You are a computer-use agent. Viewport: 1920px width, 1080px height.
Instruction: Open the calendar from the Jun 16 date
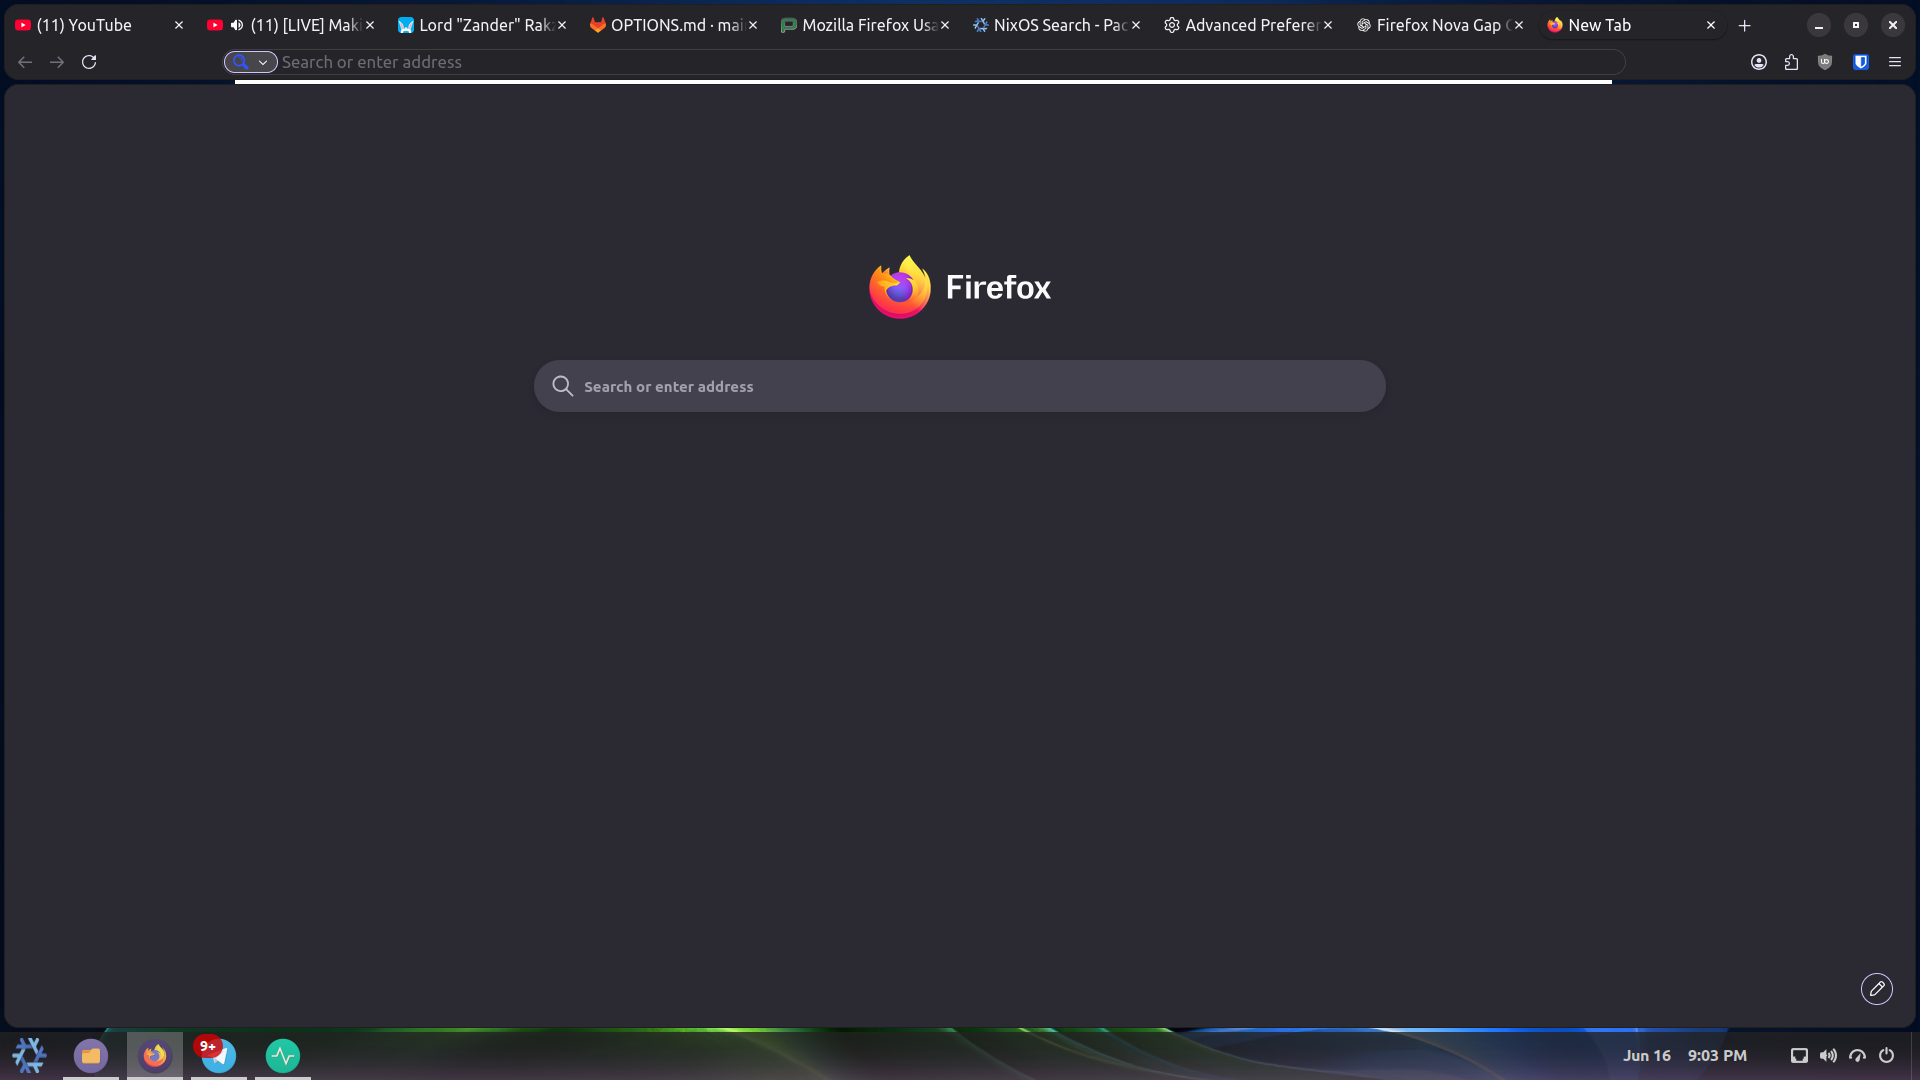(x=1647, y=1055)
